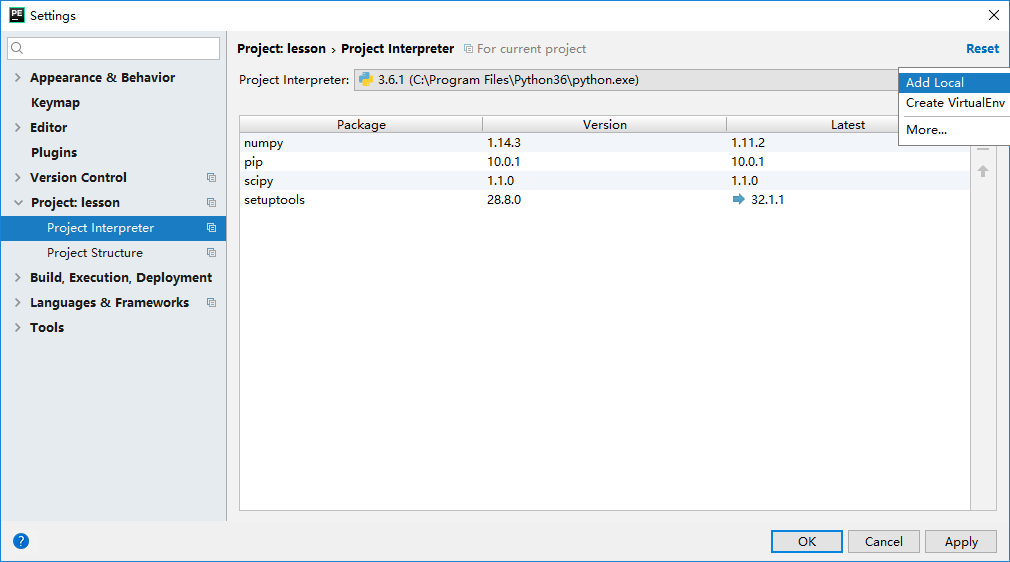The image size is (1010, 562).
Task: Click the small icon before For current project
Action: 468,49
